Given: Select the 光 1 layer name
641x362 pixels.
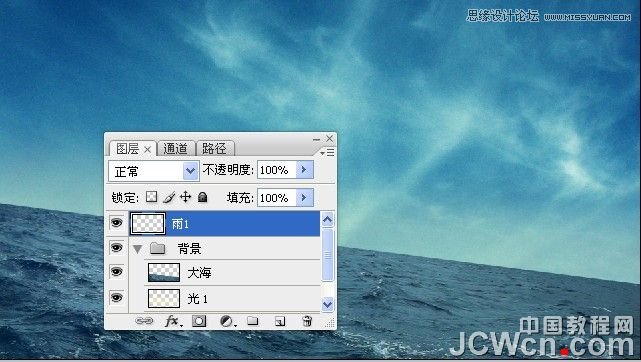Looking at the screenshot, I should click(x=197, y=299).
